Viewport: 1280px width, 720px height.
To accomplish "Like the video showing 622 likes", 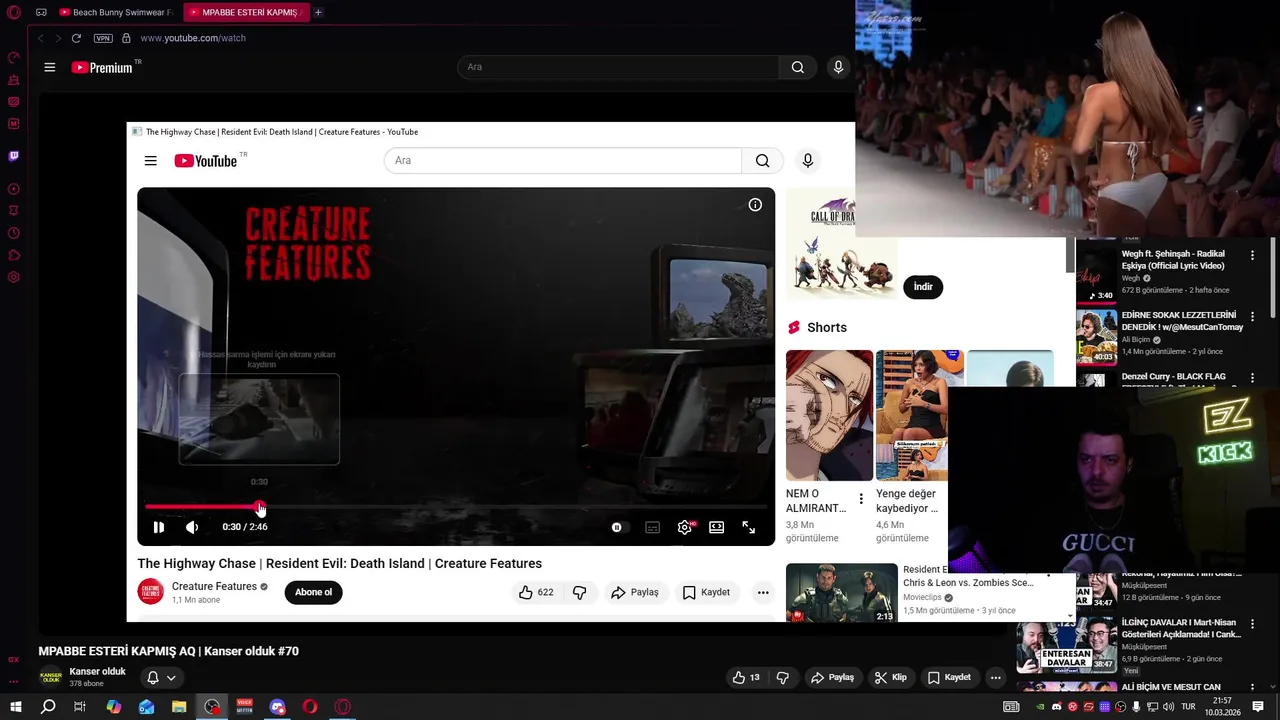I will coord(536,592).
